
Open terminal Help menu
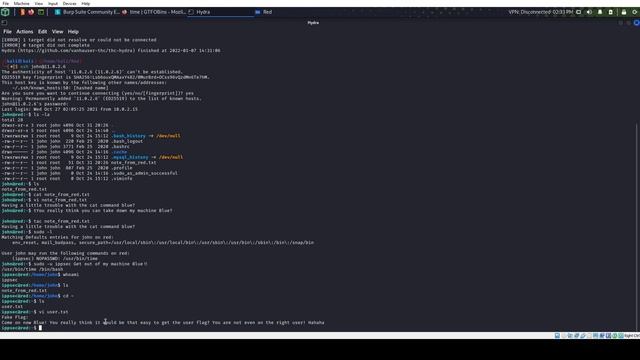click(x=73, y=31)
